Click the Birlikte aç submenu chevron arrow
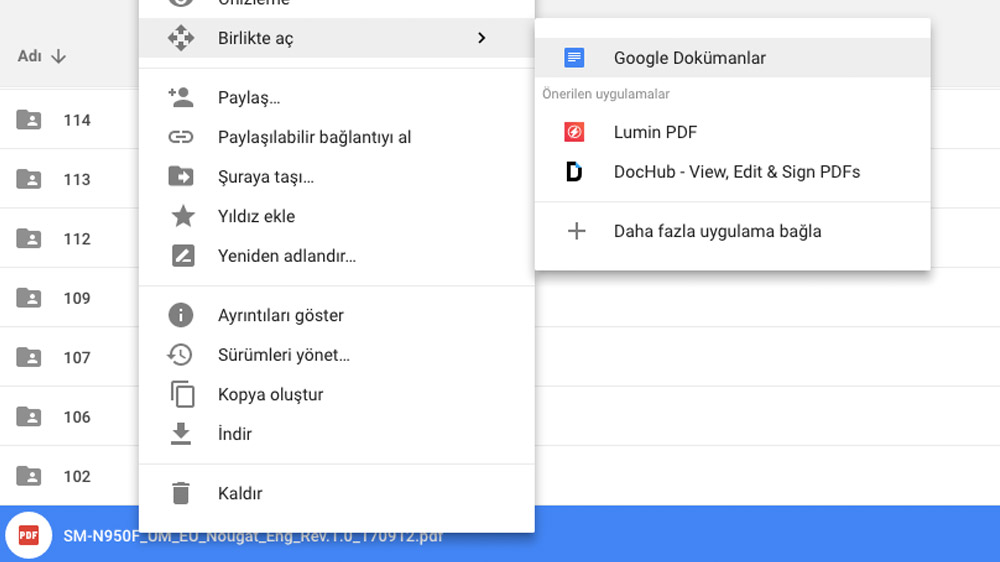The width and height of the screenshot is (1000, 562). (x=482, y=38)
